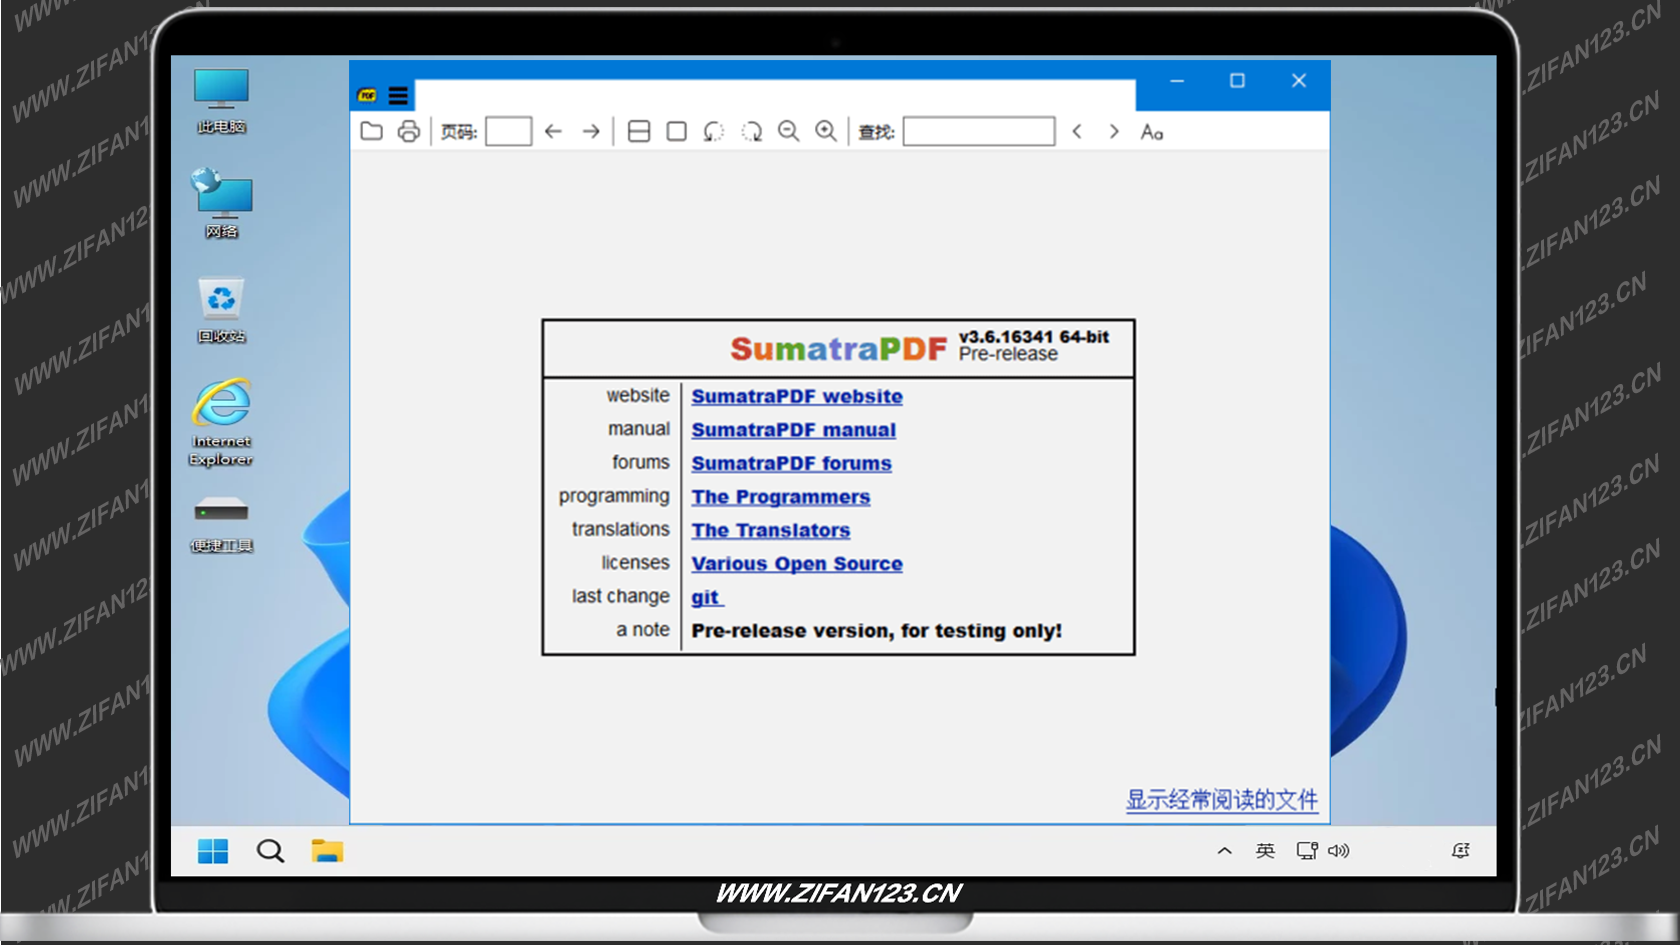This screenshot has width=1680, height=945.
Task: Switch input language indicator
Action: point(1265,851)
